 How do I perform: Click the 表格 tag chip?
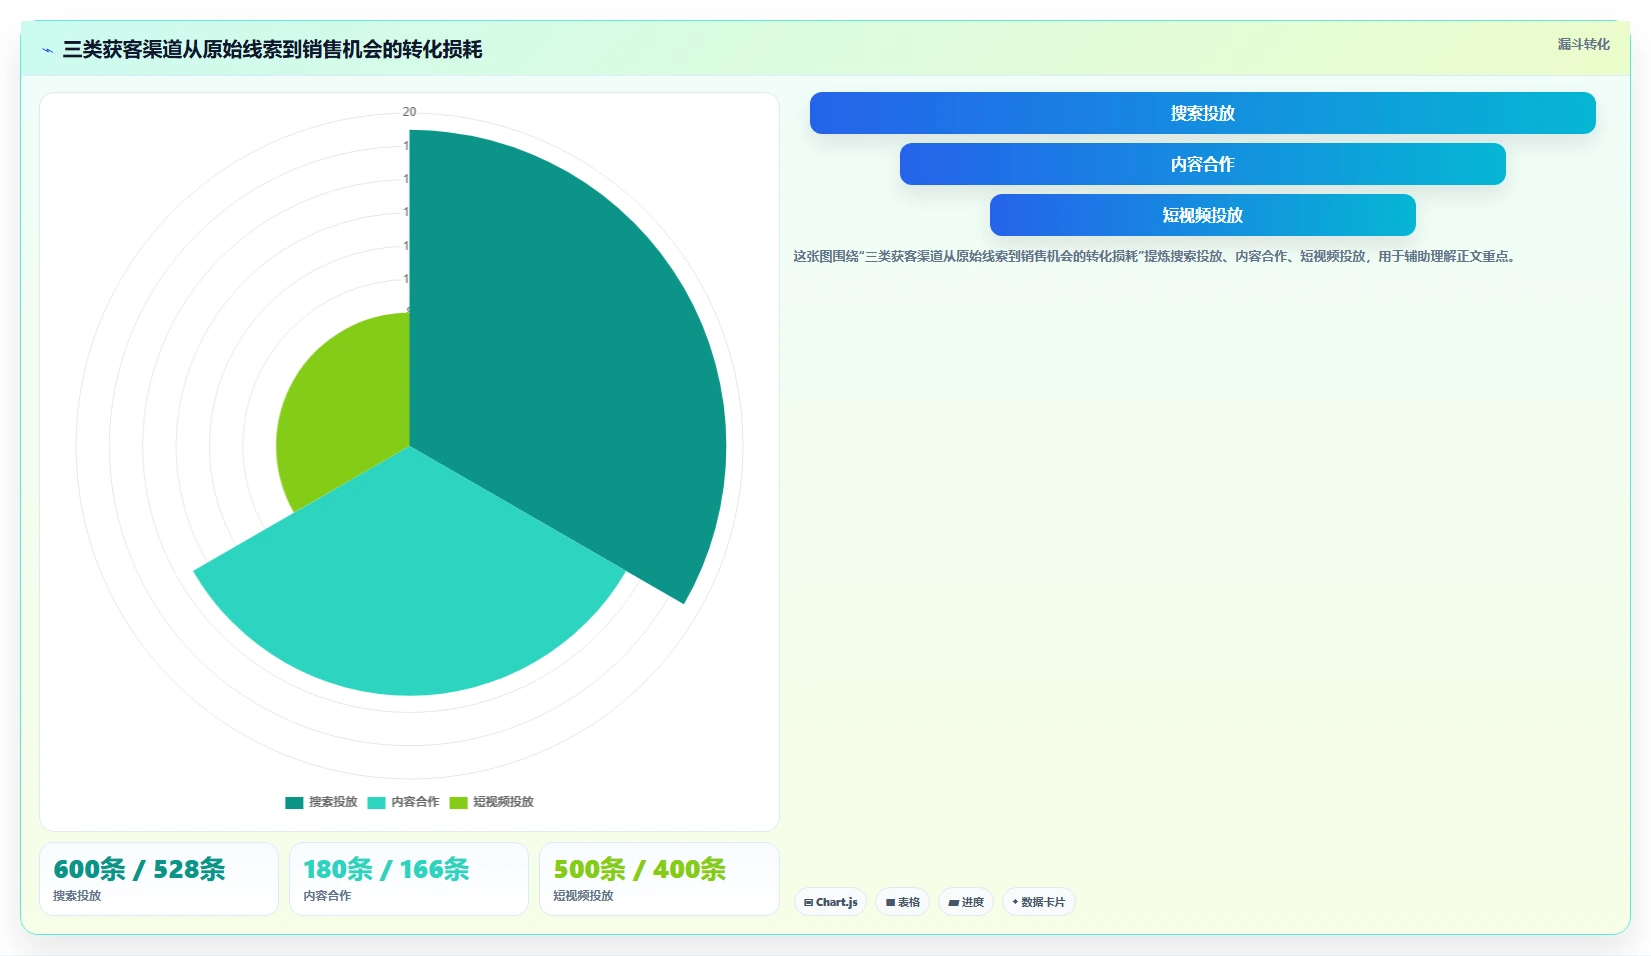902,902
